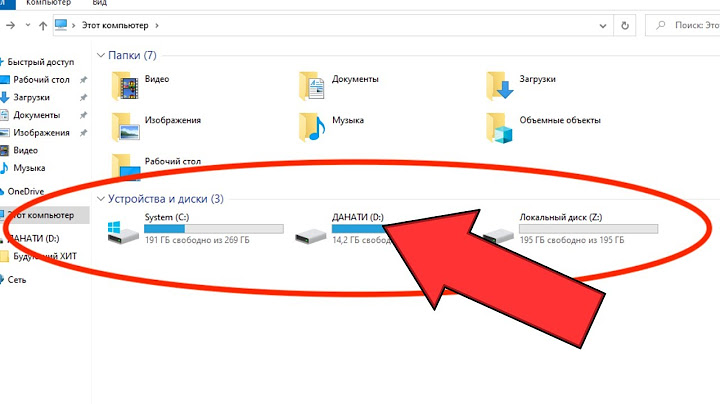Screen dimensions: 720x404
Task: Open the Рабочий стол folder icon
Action: [x=126, y=165]
